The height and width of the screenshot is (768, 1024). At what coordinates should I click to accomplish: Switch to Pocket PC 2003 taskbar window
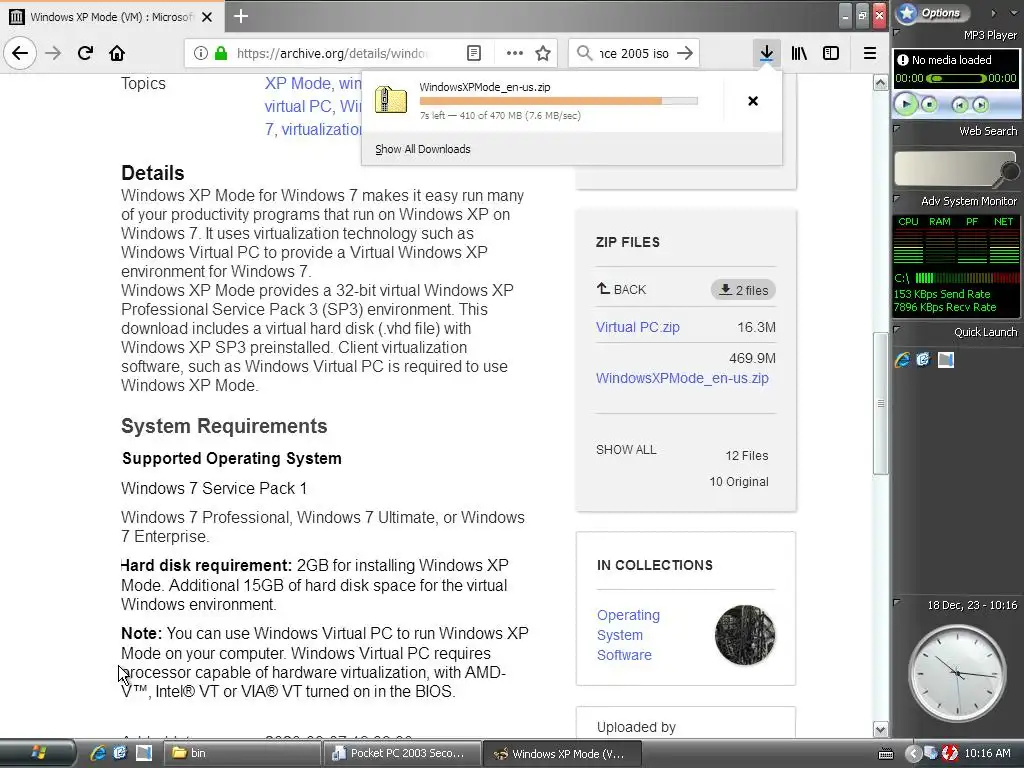(402, 753)
